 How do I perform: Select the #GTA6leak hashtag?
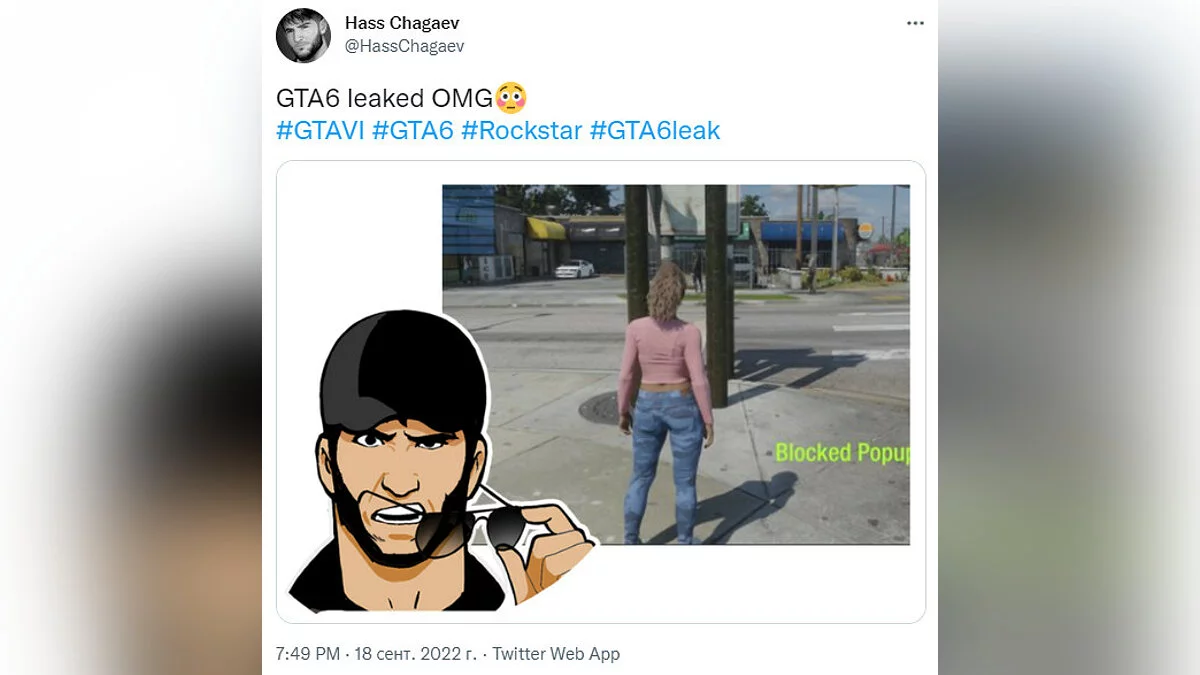click(655, 130)
